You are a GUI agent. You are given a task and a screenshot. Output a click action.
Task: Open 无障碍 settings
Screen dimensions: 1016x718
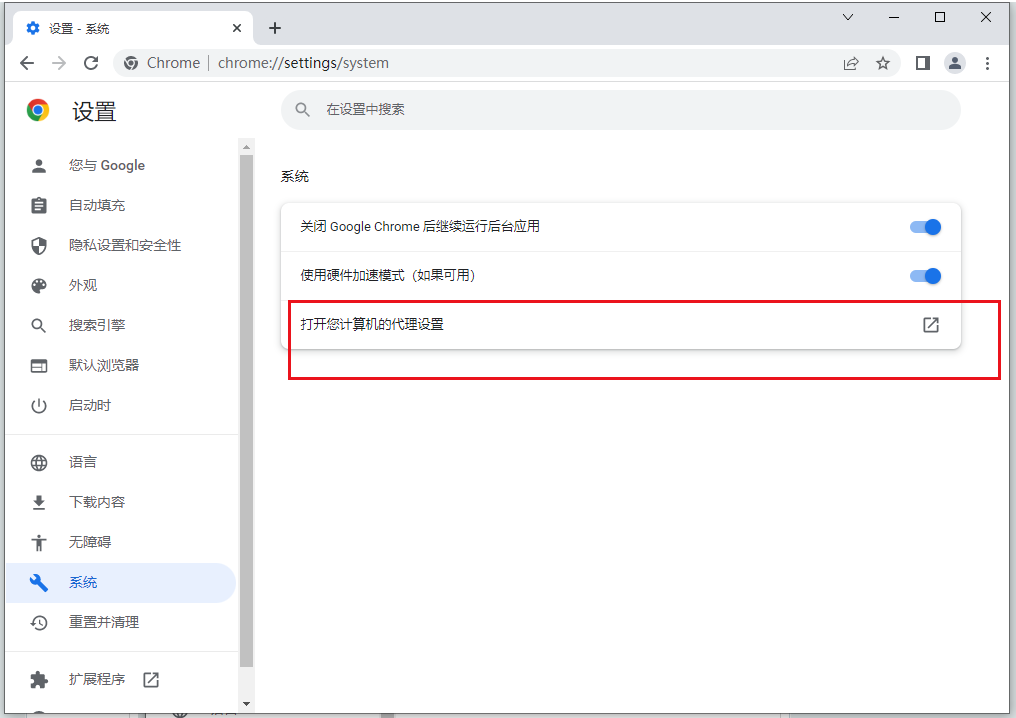click(x=121, y=542)
